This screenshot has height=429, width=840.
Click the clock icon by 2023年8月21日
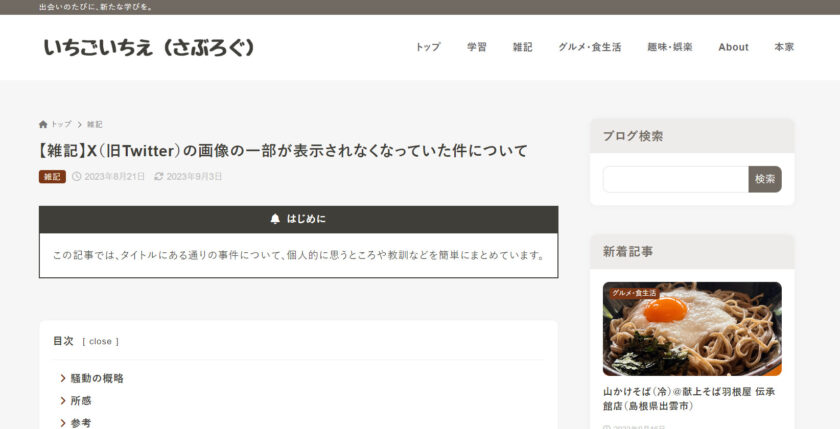click(77, 176)
